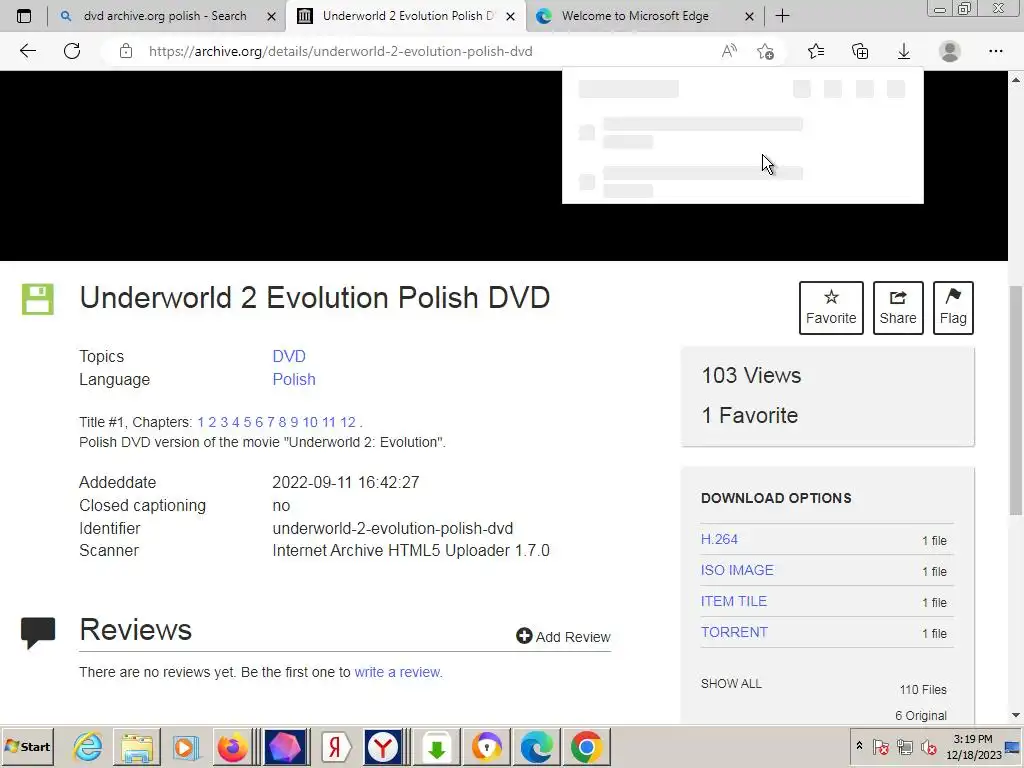View site info via the lock icon
This screenshot has width=1024, height=768.
click(x=126, y=51)
